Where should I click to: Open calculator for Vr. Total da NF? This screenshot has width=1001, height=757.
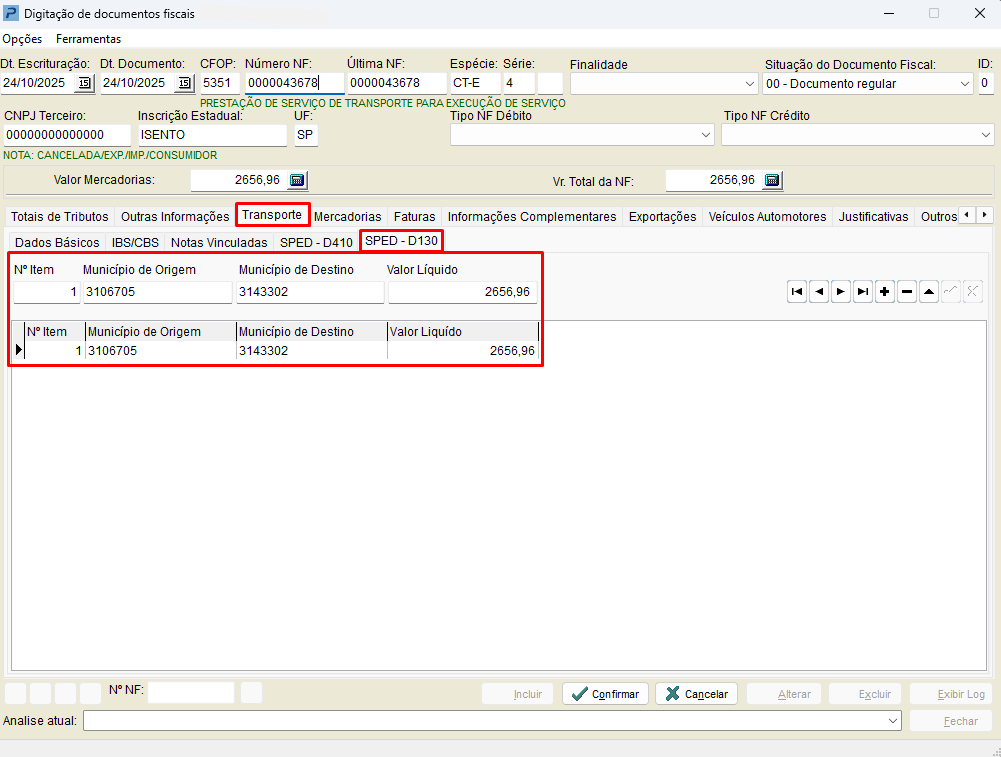point(772,180)
